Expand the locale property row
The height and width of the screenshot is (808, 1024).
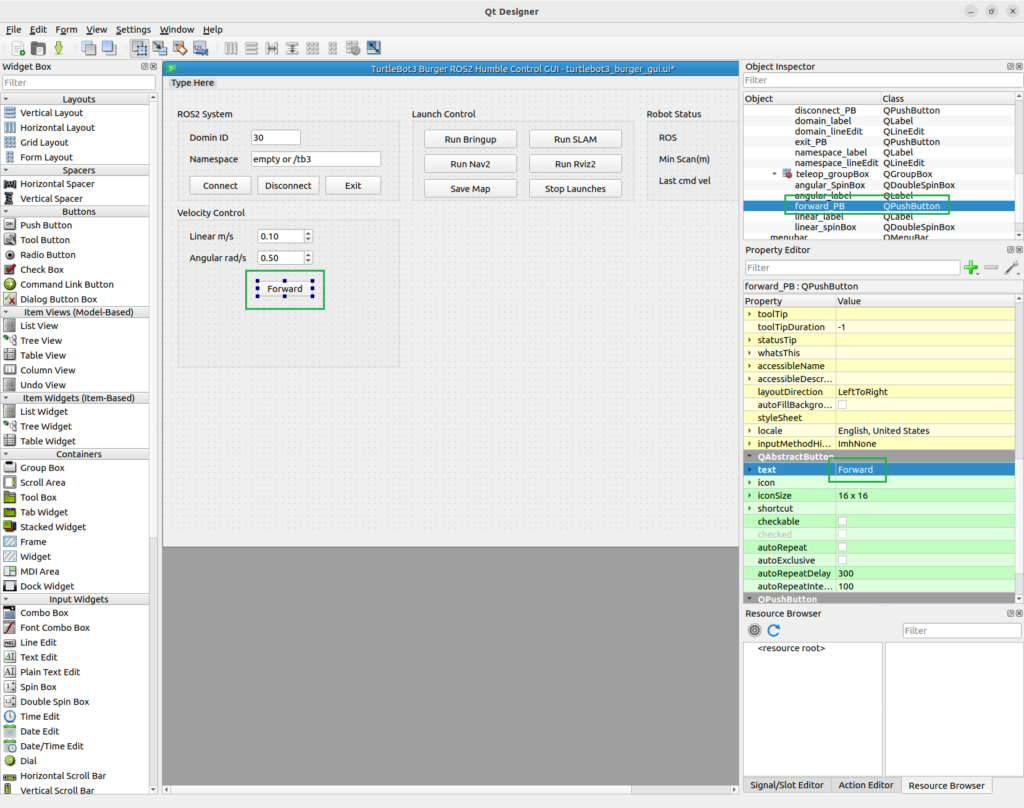(x=750, y=430)
